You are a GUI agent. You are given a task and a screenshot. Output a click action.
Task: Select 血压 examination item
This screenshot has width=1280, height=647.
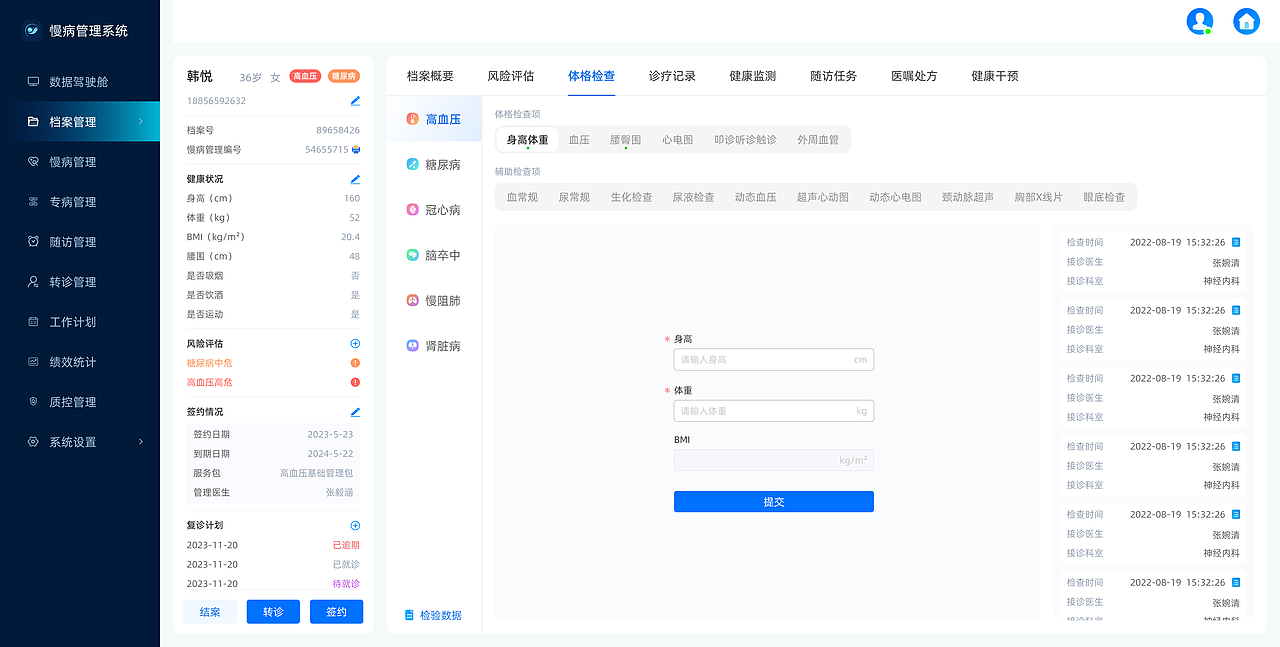pyautogui.click(x=579, y=140)
